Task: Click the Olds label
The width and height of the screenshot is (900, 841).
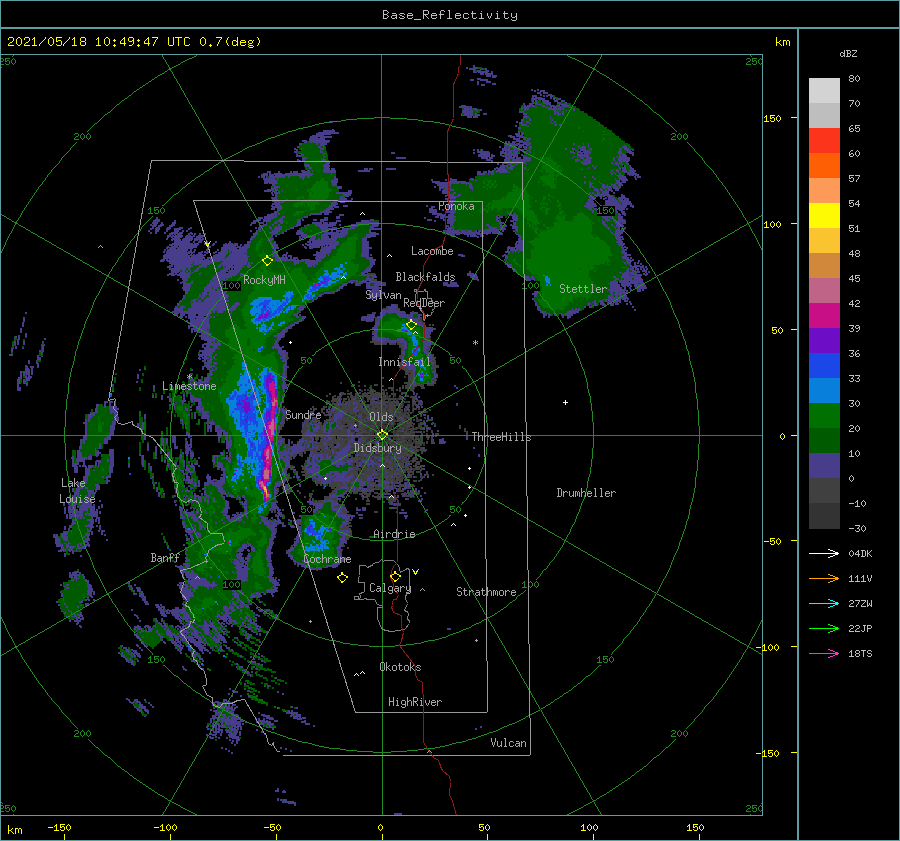Action: (x=381, y=417)
